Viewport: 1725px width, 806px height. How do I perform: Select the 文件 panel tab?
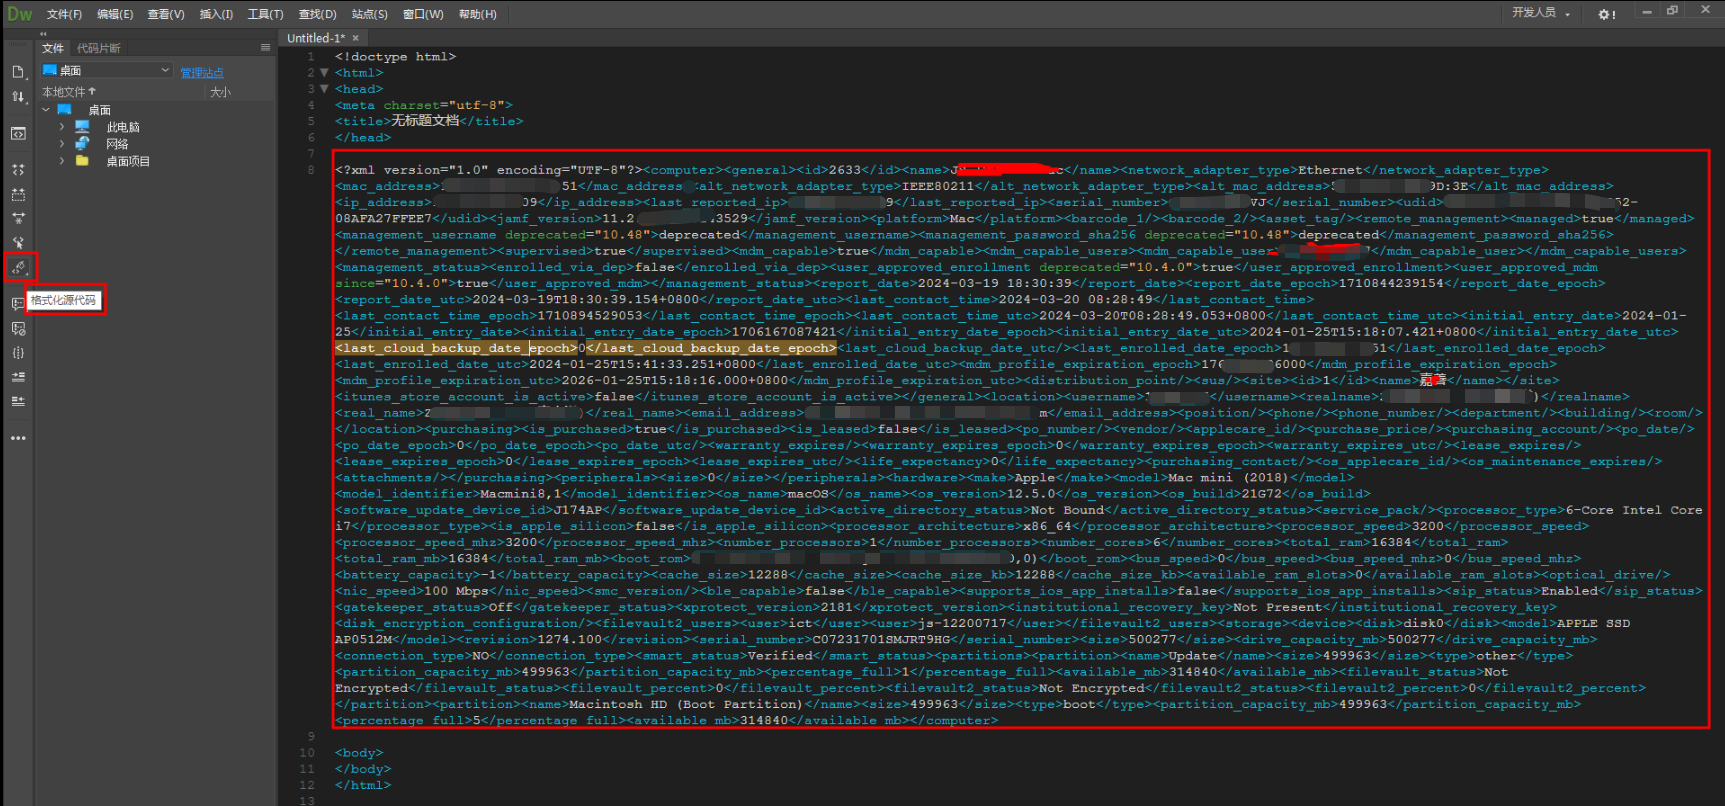click(x=53, y=48)
